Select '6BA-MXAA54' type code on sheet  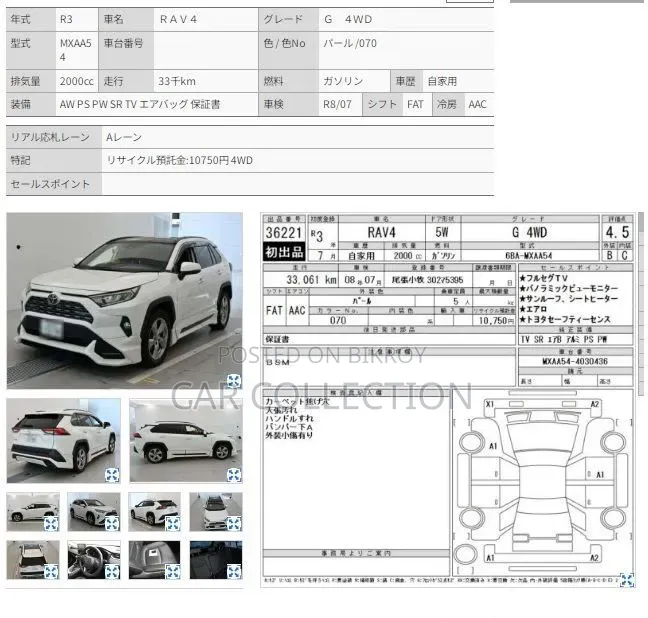tap(529, 256)
